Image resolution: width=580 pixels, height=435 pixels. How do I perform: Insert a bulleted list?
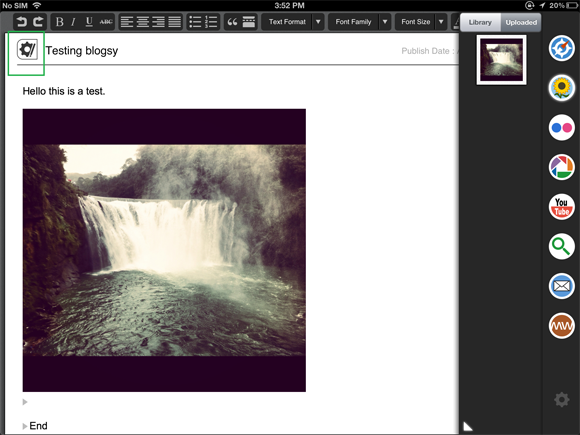click(x=195, y=22)
